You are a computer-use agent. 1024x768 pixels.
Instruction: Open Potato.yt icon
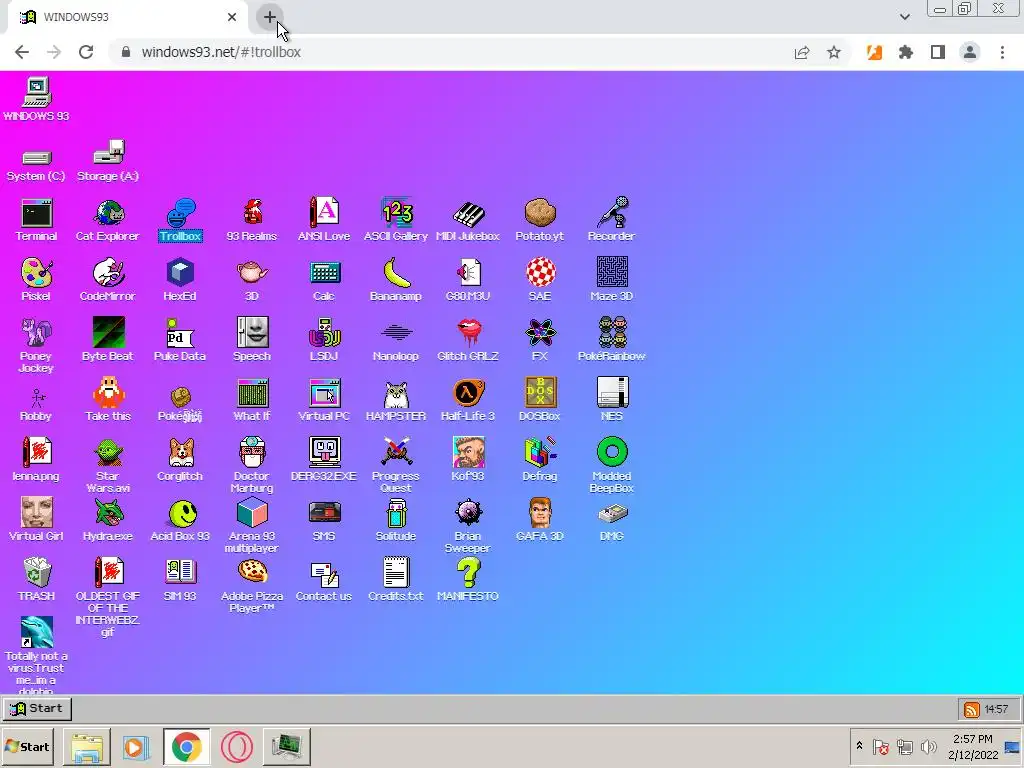[x=539, y=220]
